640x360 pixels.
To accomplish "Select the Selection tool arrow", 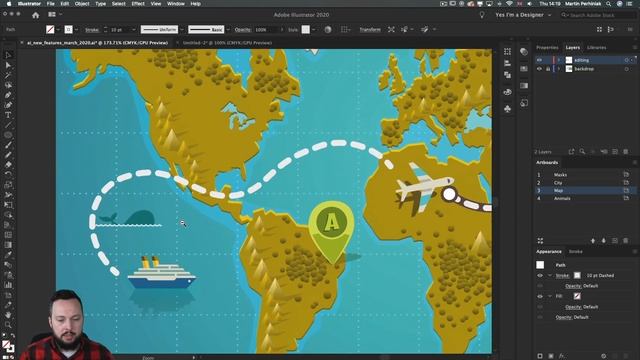I will tap(8, 55).
